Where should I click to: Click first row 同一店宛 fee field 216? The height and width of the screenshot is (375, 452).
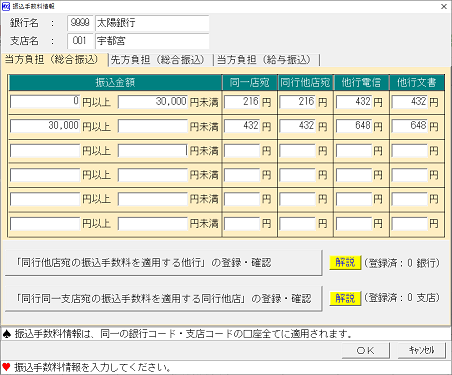tap(242, 102)
